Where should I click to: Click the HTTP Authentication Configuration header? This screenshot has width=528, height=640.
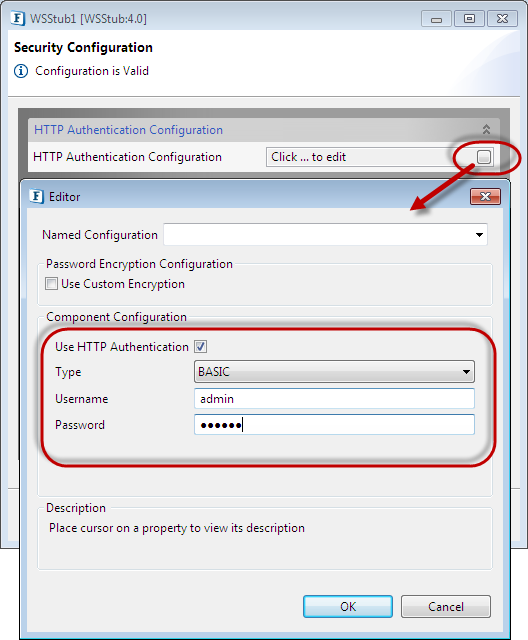pyautogui.click(x=128, y=130)
